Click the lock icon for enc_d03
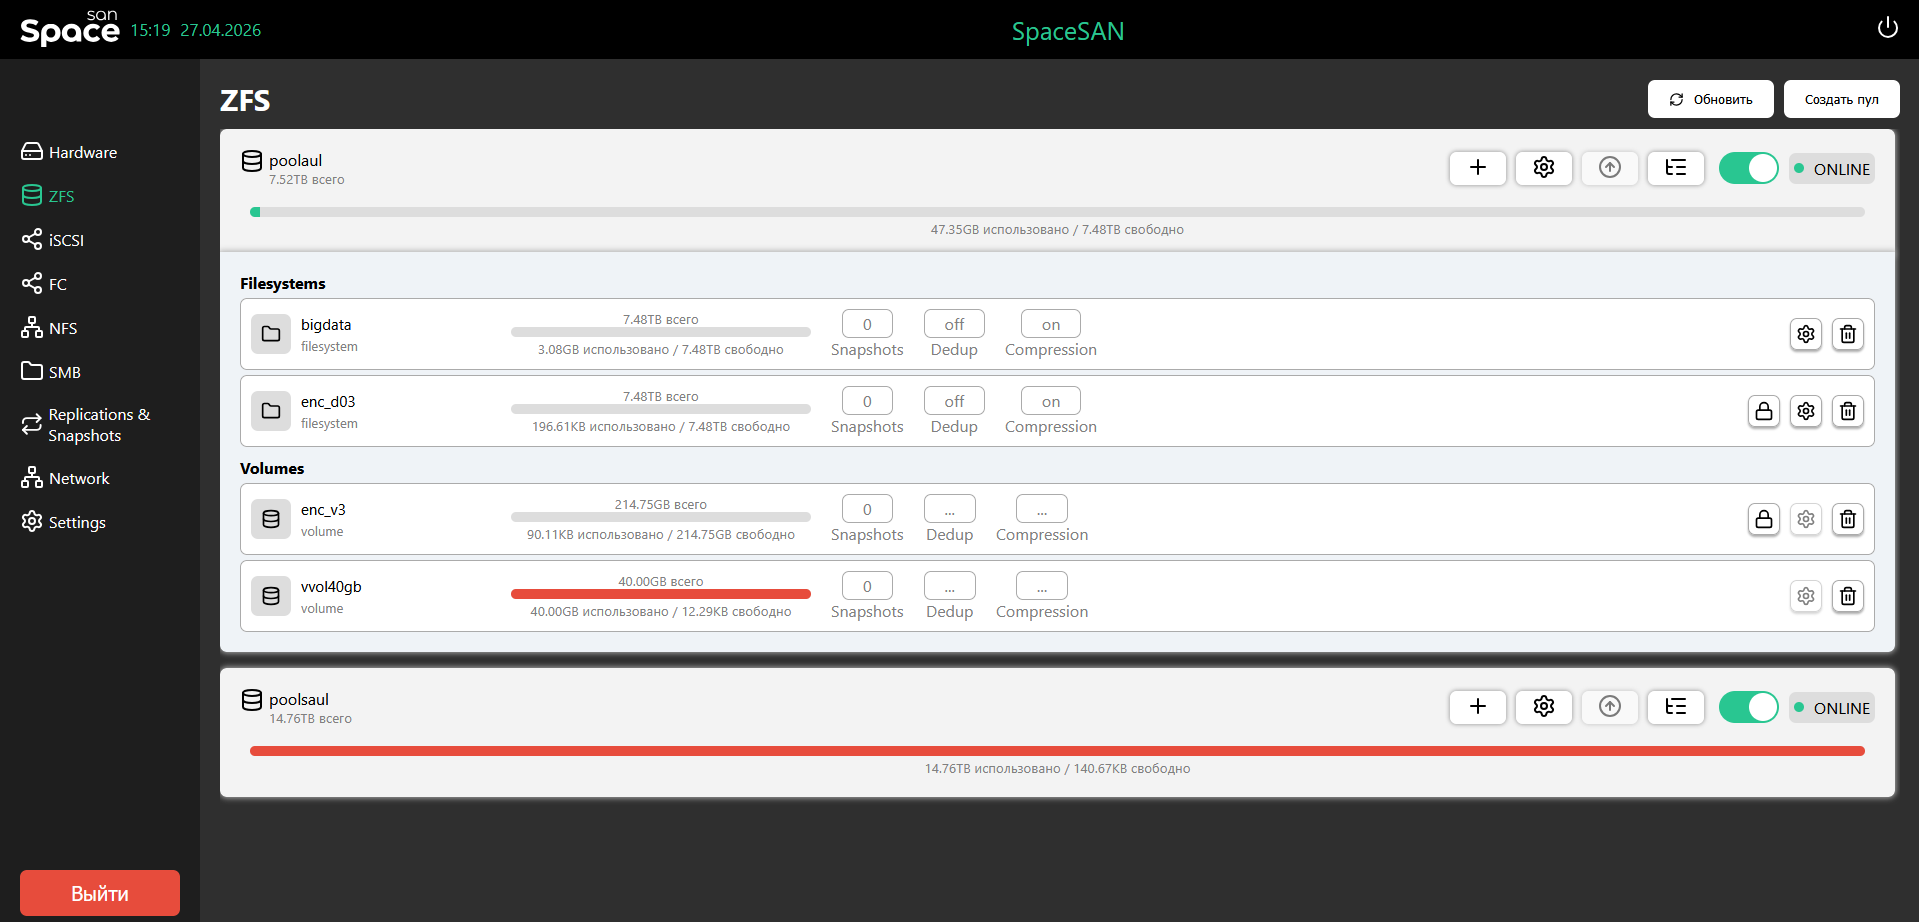The height and width of the screenshot is (922, 1919). coord(1763,411)
